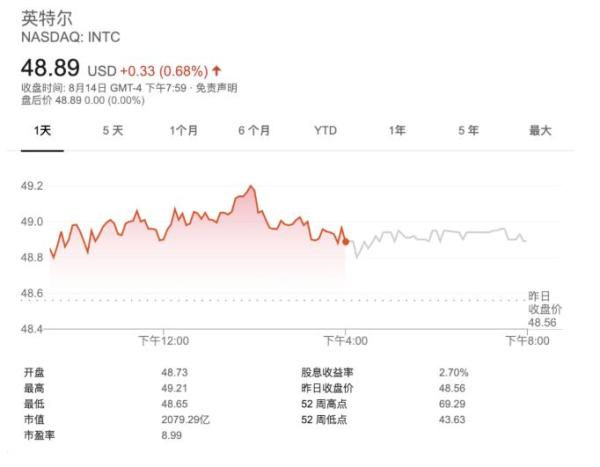View the 5年 price history tab
Screen dimensions: 600x467
468,130
